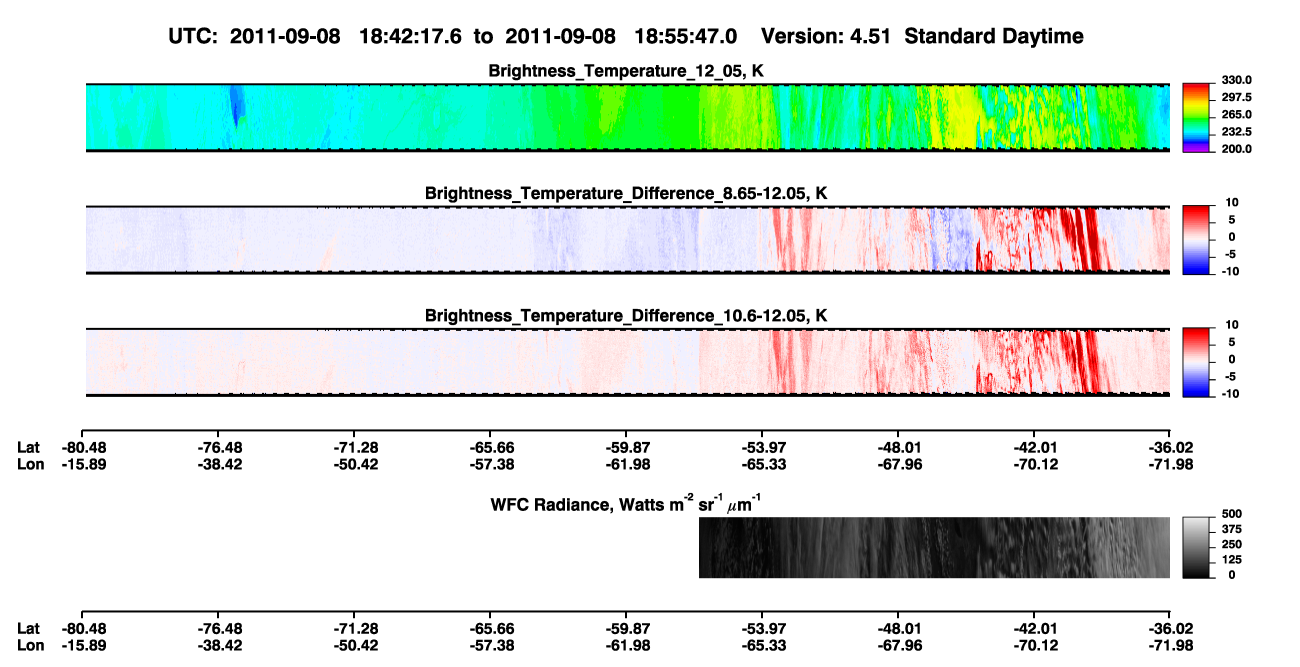The width and height of the screenshot is (1300, 667).
Task: Click the '200.0' color bar label
Action: (1236, 148)
